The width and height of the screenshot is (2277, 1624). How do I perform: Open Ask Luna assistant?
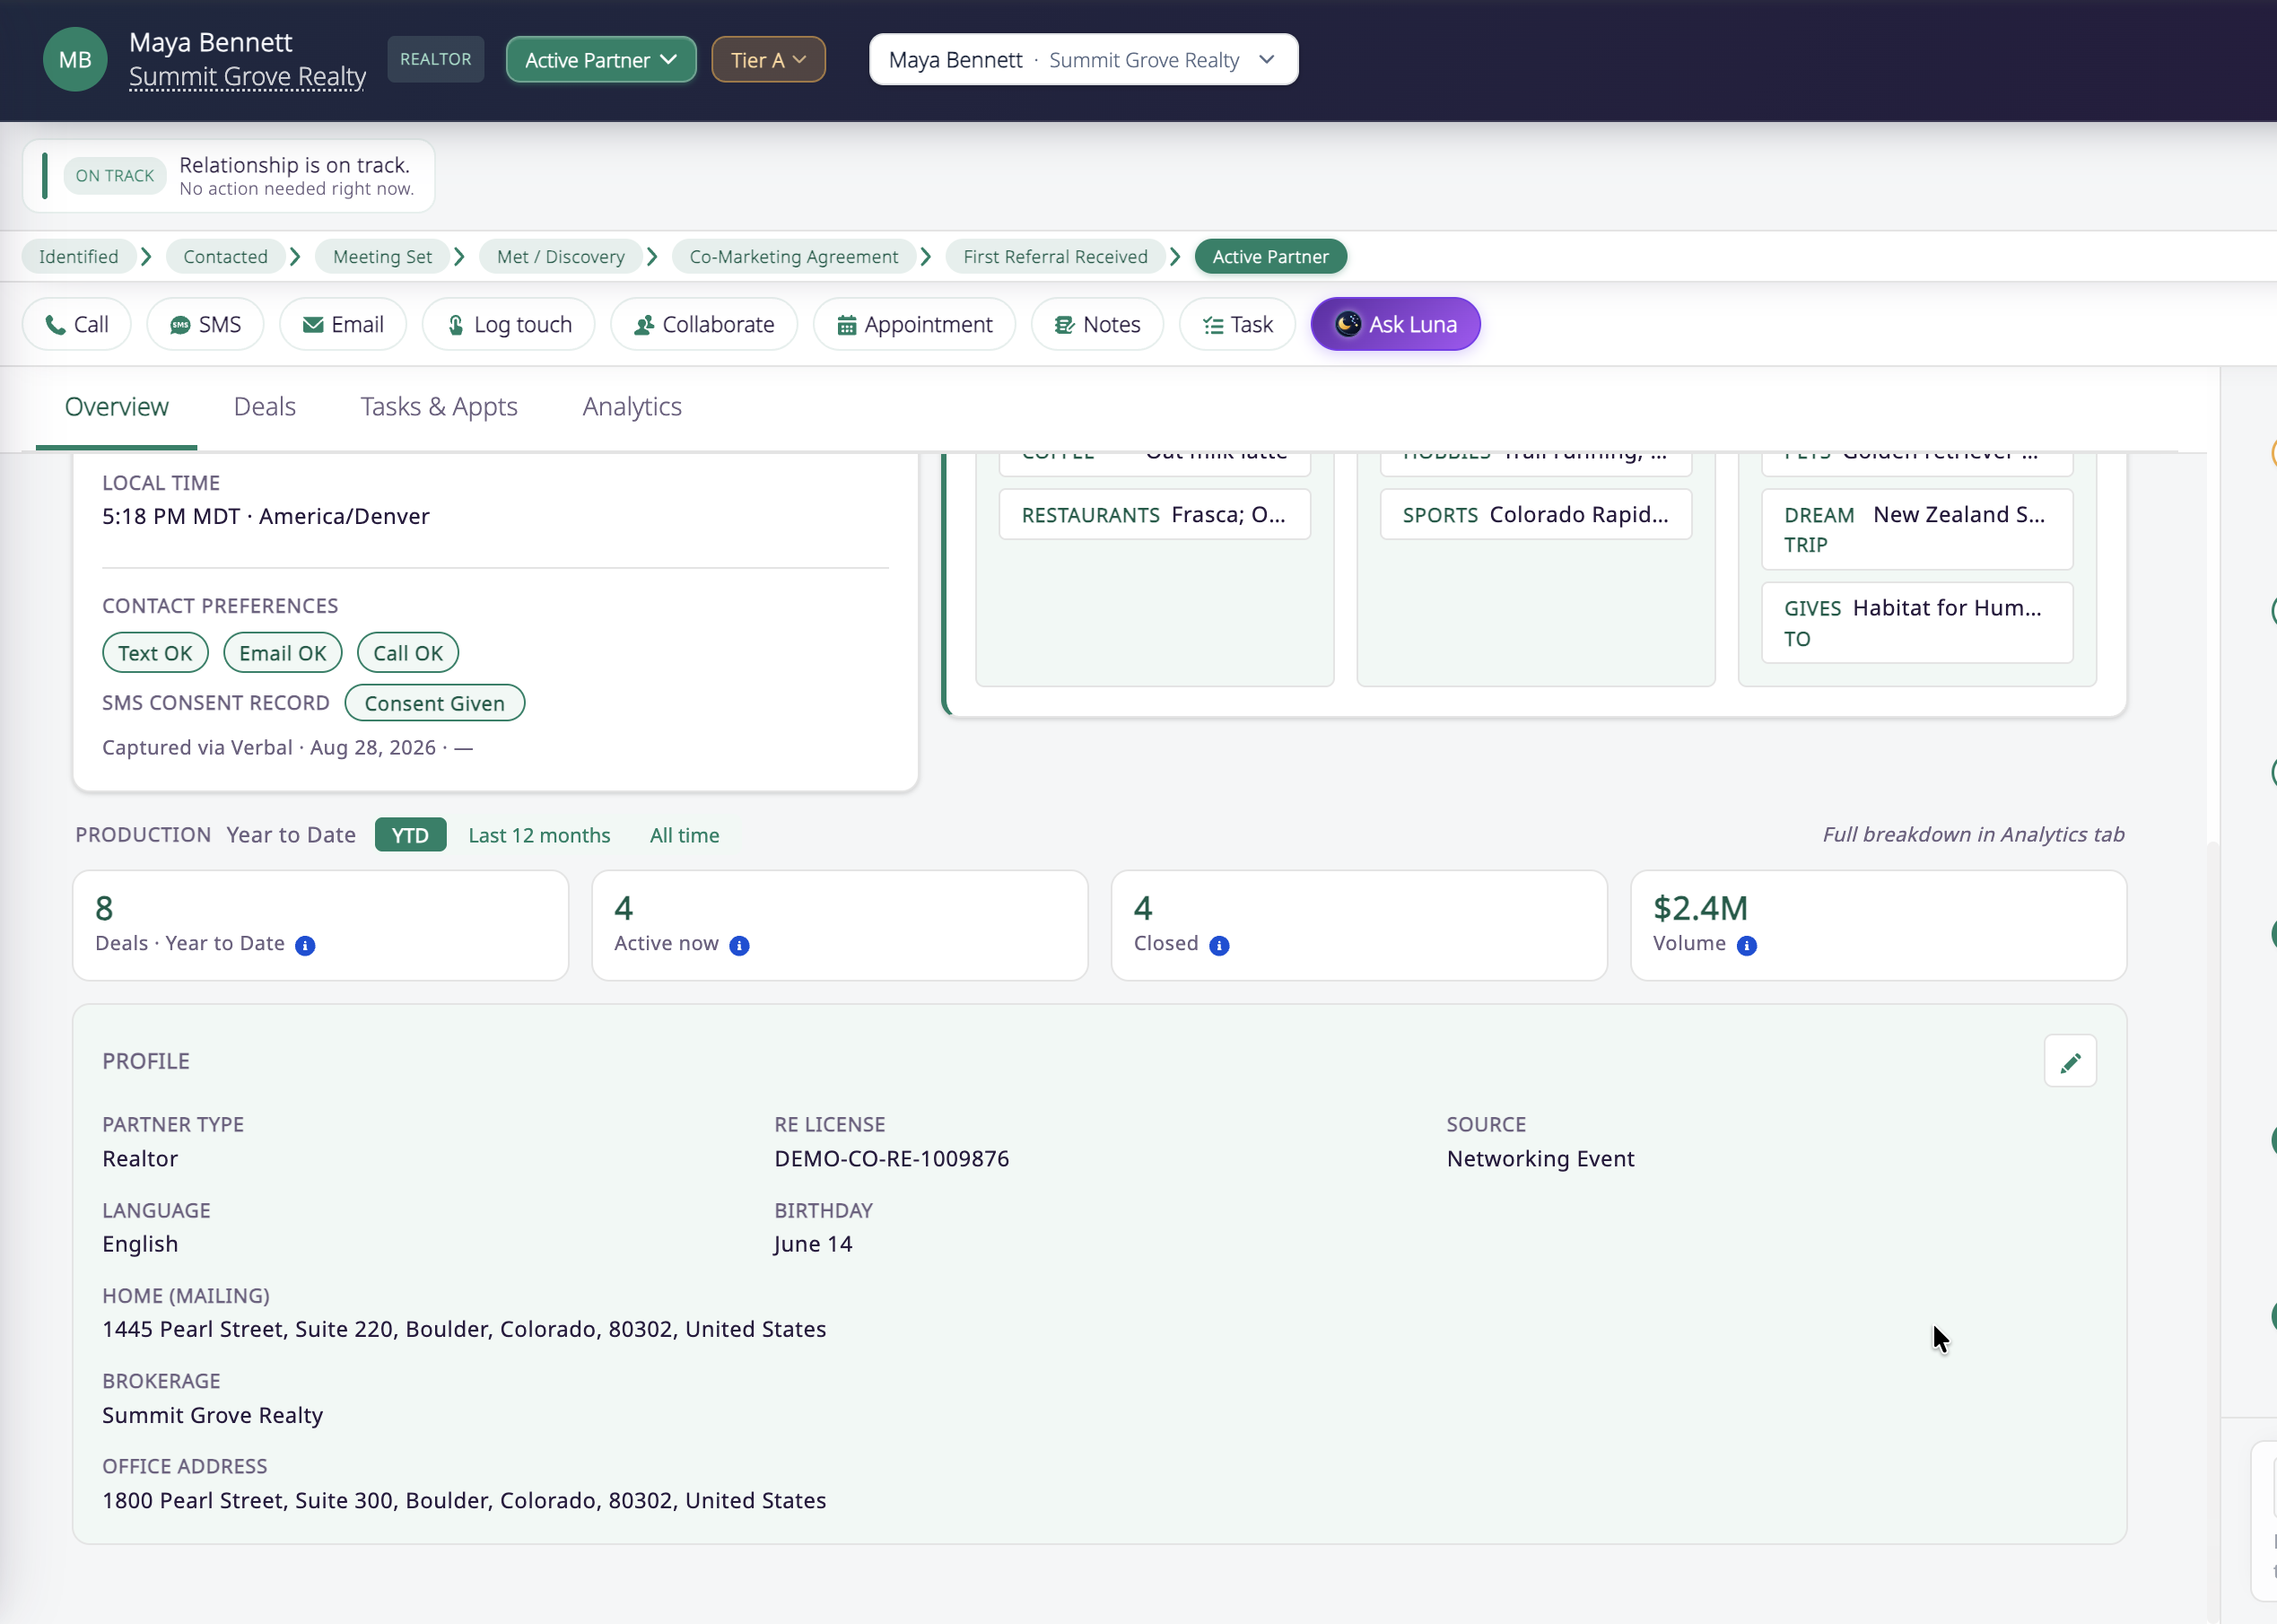[1395, 324]
